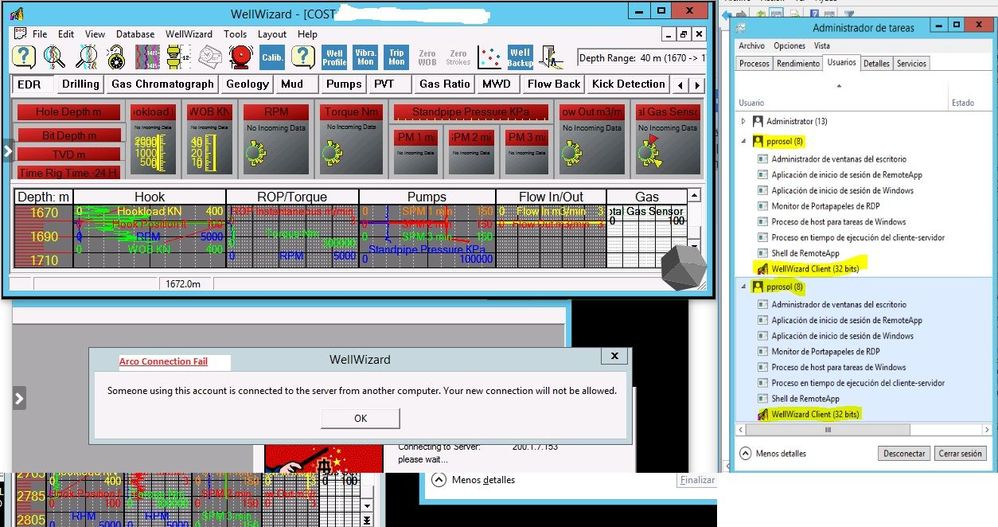This screenshot has width=998, height=527.
Task: Click the Standpipe Pressure KPa gauge header
Action: point(471,112)
